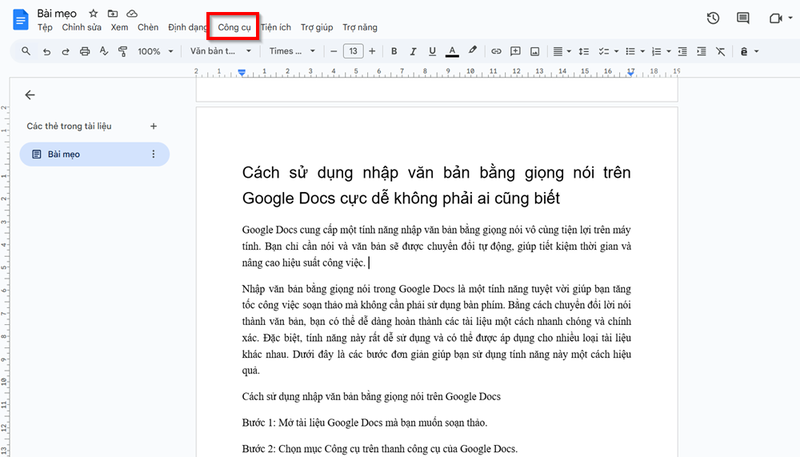Screen dimensions: 800x457
Task: Open the zoom 100% dropdown
Action: 156,51
